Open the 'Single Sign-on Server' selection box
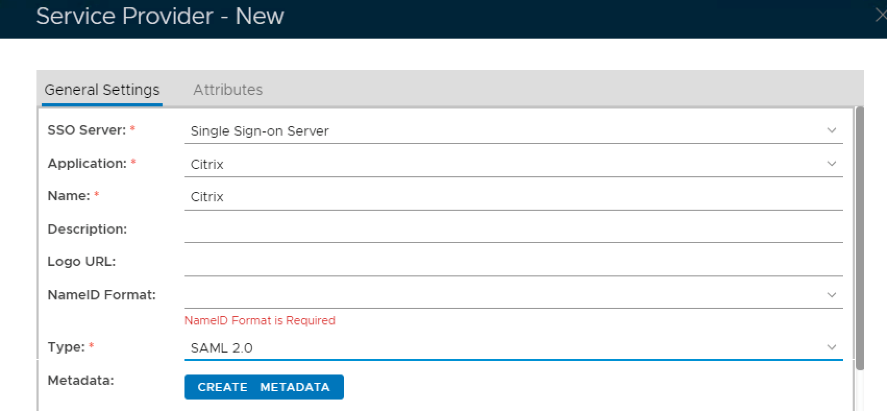This screenshot has height=411, width=887. coord(500,131)
